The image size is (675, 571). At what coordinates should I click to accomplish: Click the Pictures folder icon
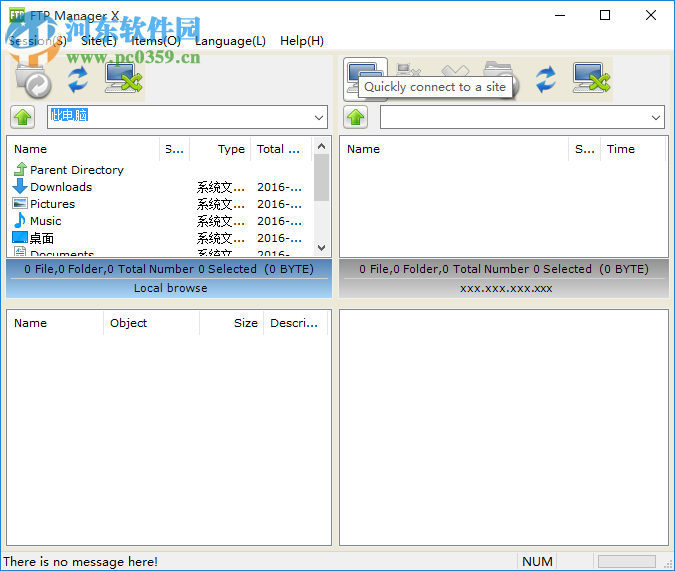point(20,203)
